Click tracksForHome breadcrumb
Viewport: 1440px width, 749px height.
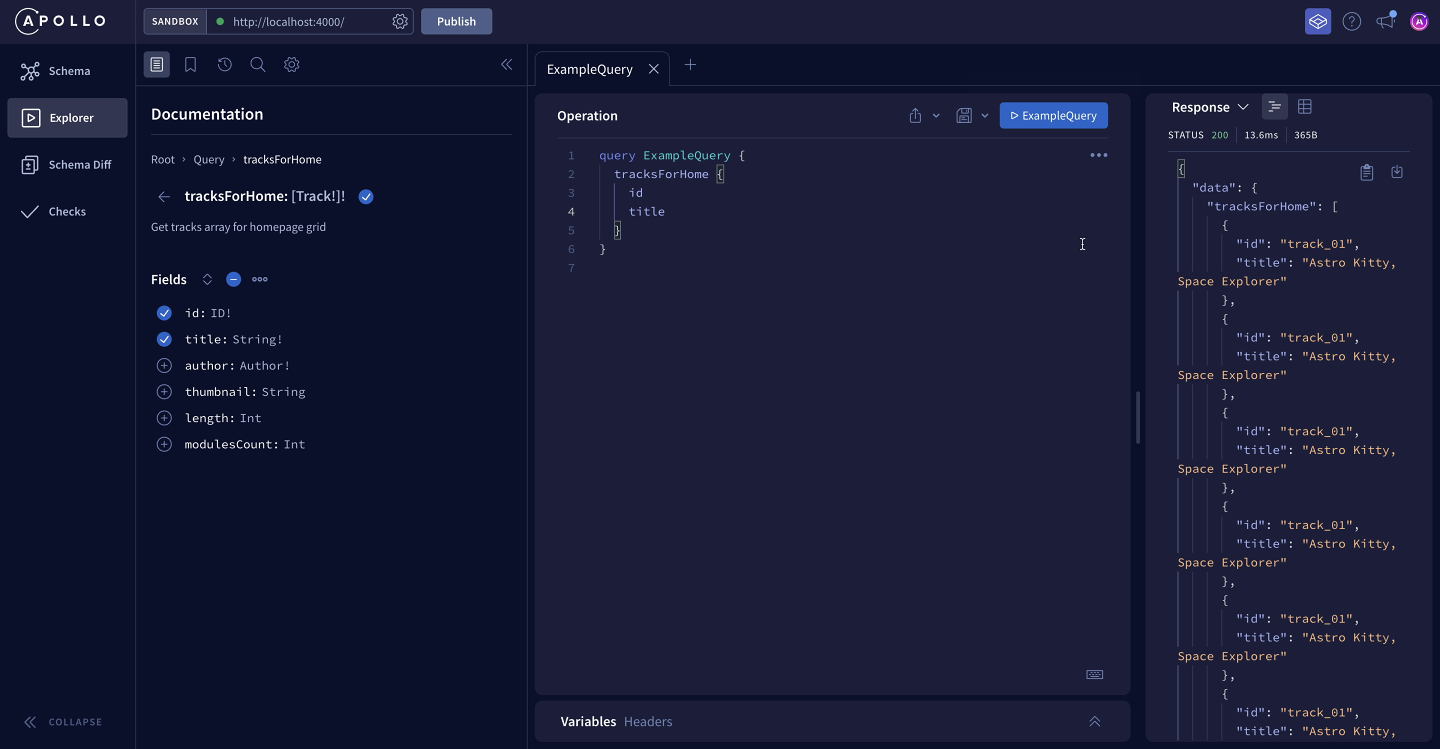click(x=282, y=159)
